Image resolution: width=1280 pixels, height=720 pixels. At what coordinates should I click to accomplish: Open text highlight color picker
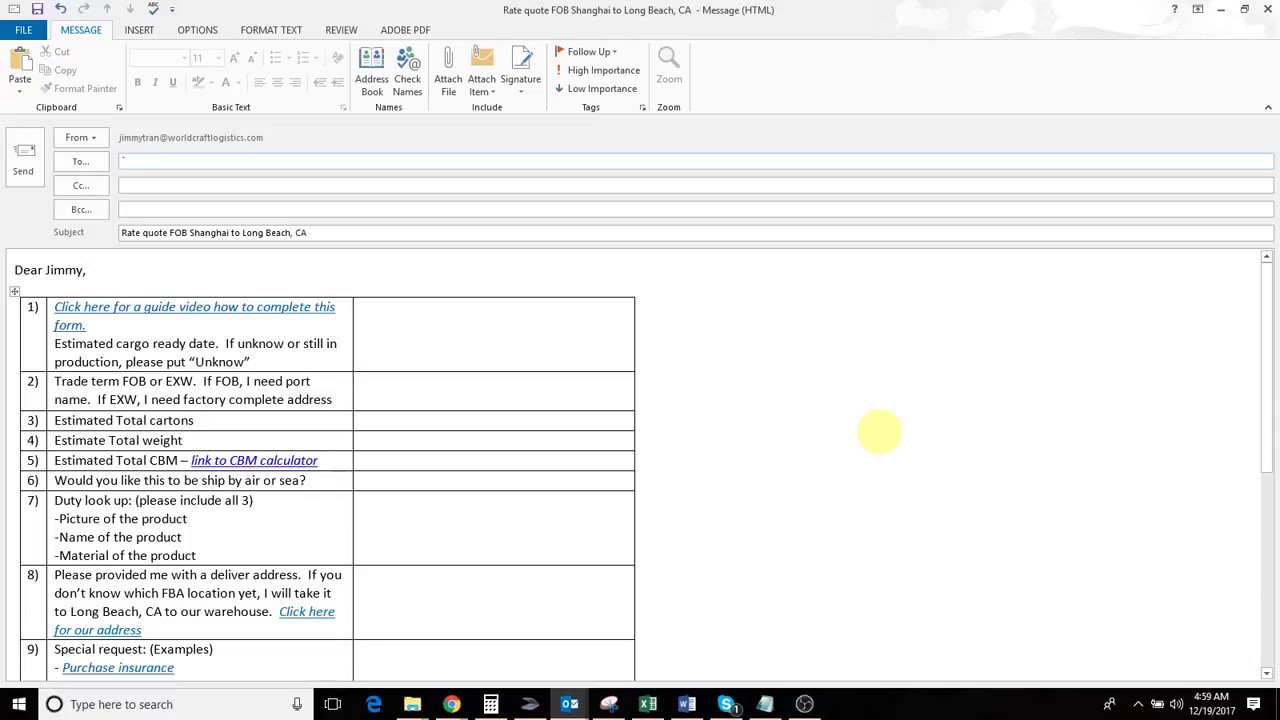click(202, 82)
